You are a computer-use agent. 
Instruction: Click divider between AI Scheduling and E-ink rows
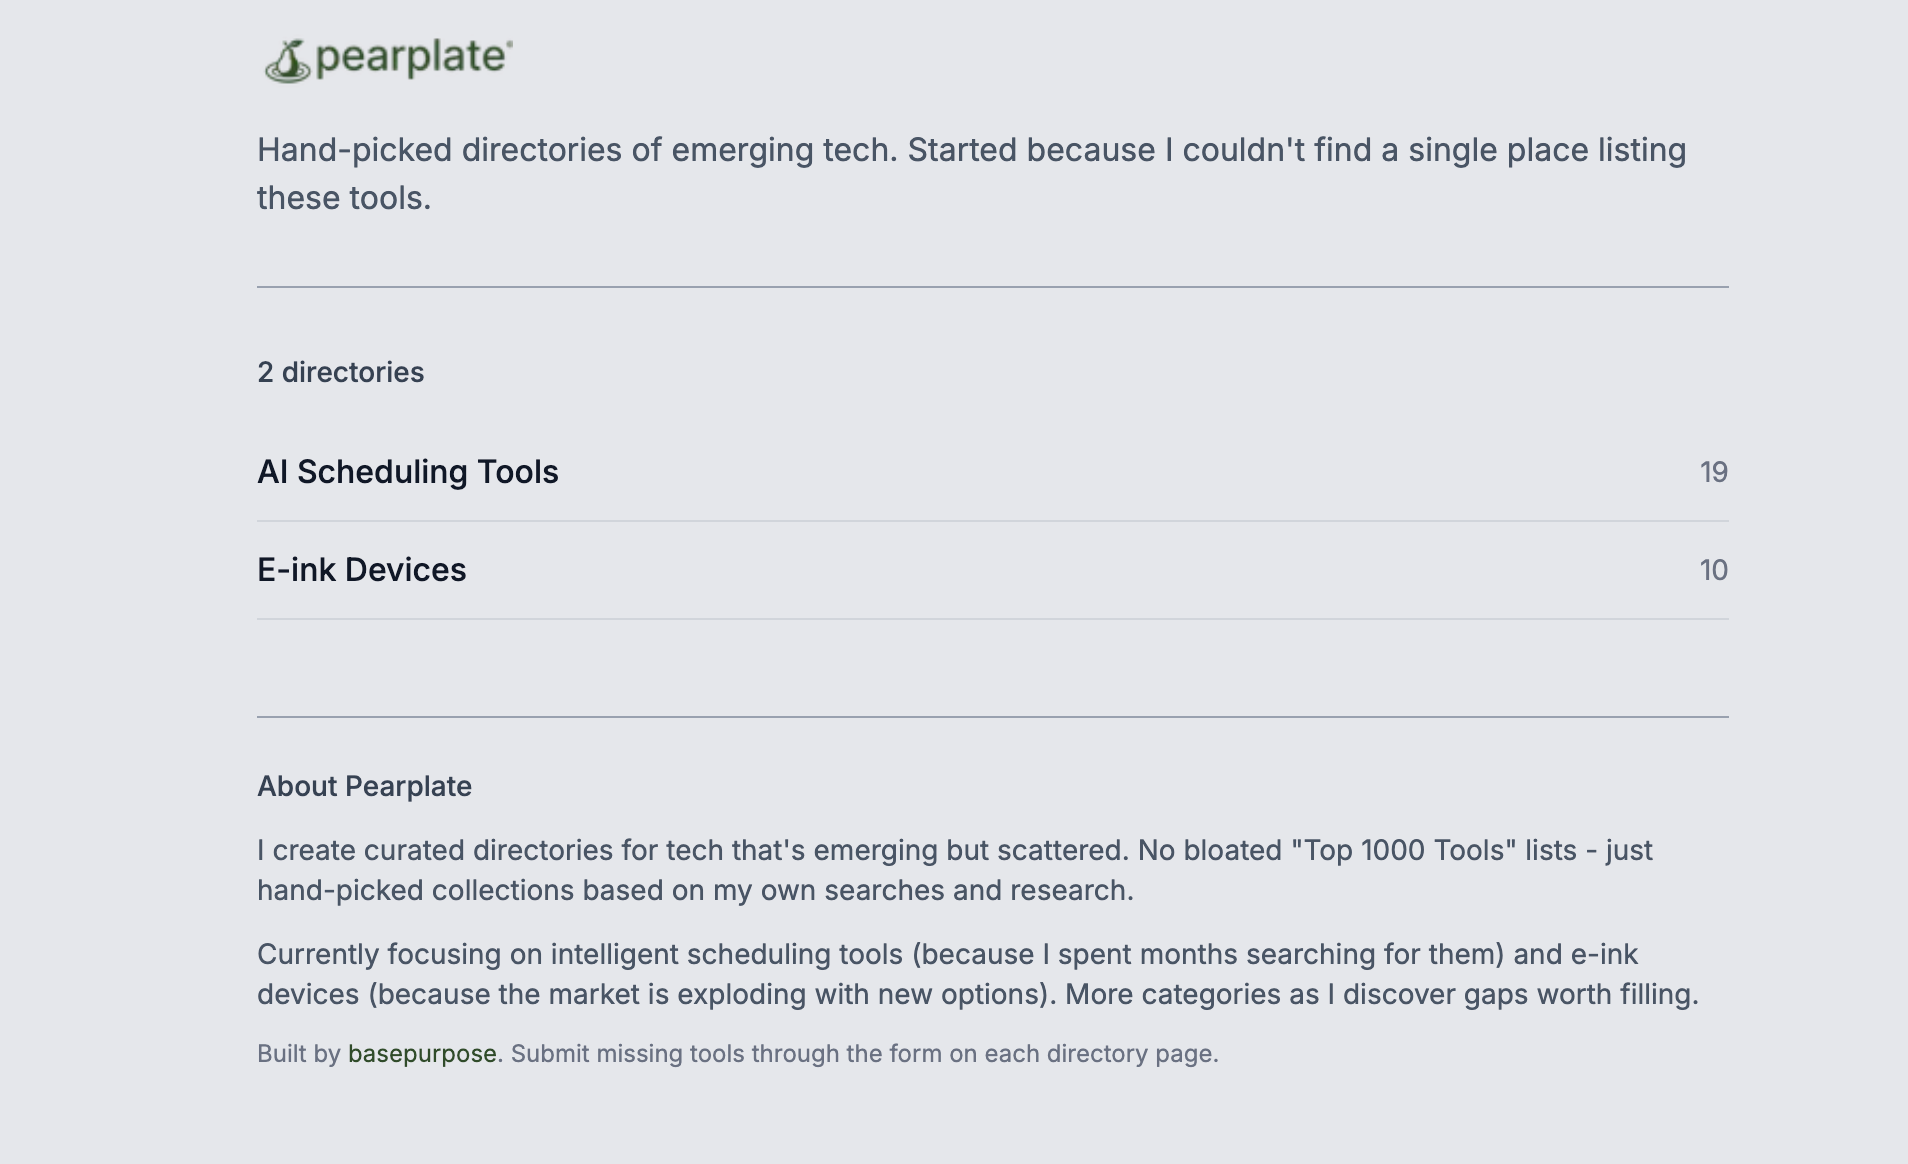tap(992, 521)
